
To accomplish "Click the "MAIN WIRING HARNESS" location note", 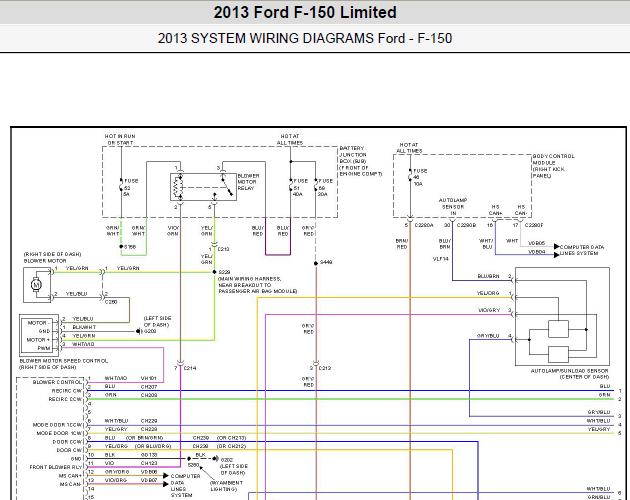I will click(258, 285).
